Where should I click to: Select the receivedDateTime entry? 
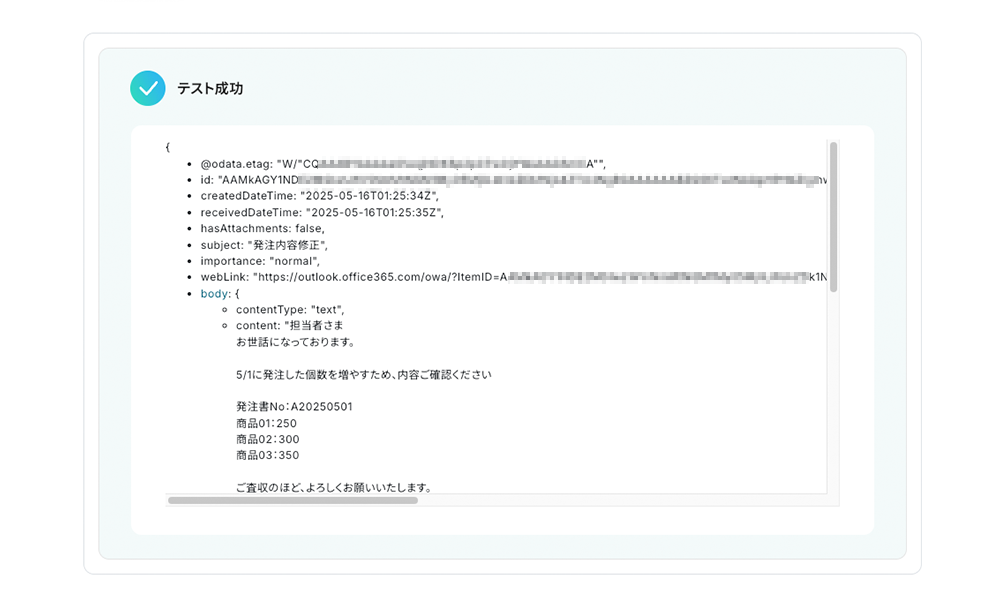click(322, 212)
